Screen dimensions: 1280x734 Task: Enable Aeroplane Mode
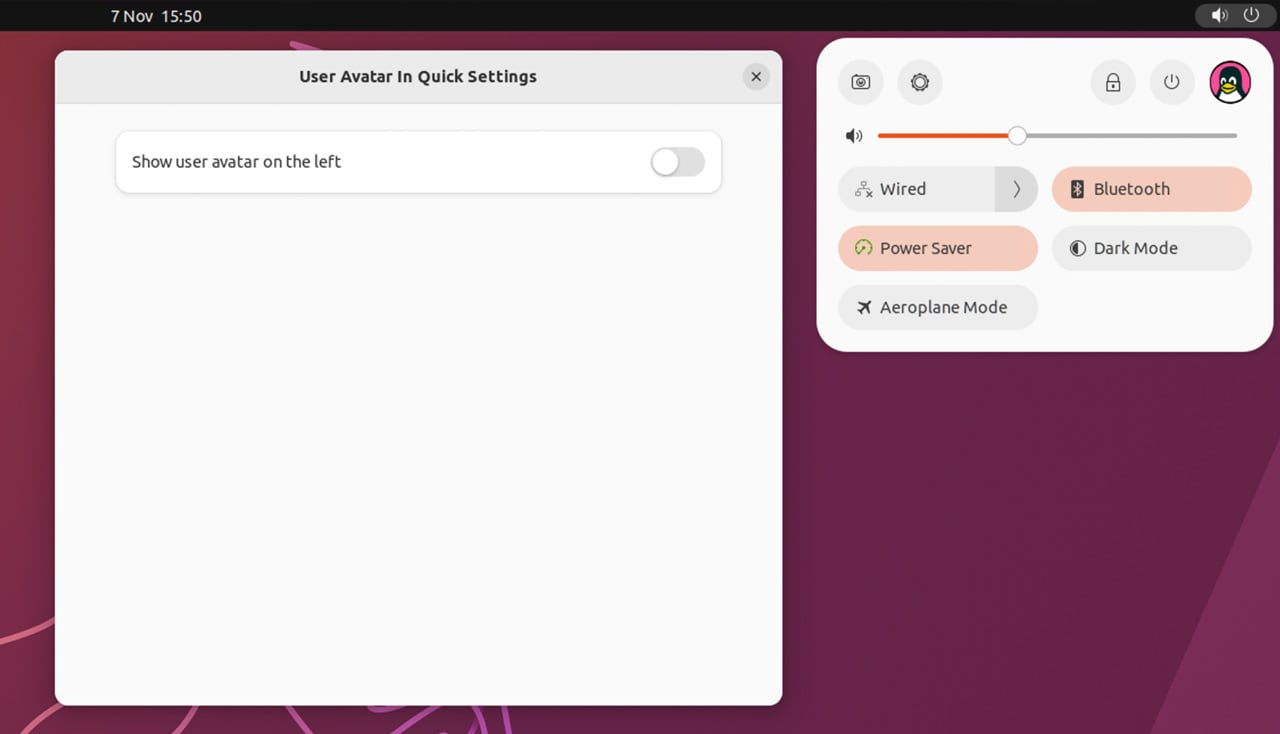point(938,307)
